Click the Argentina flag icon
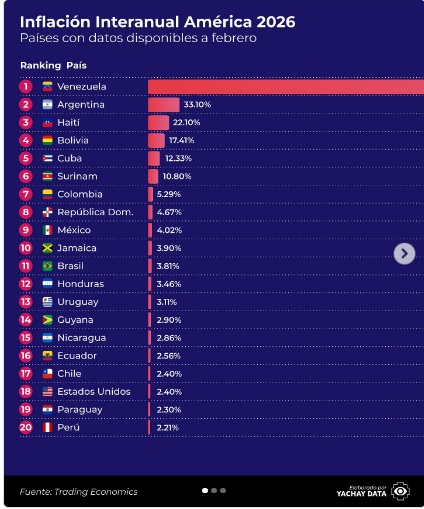 [47, 105]
